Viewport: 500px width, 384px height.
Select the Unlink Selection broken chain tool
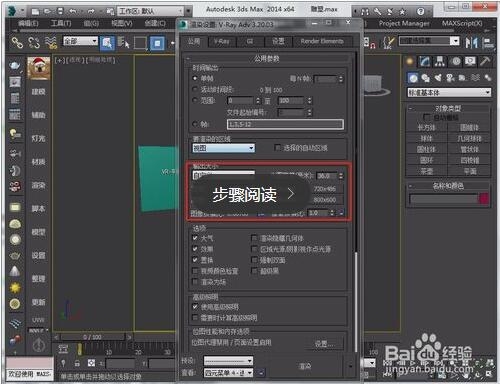[x=34, y=42]
